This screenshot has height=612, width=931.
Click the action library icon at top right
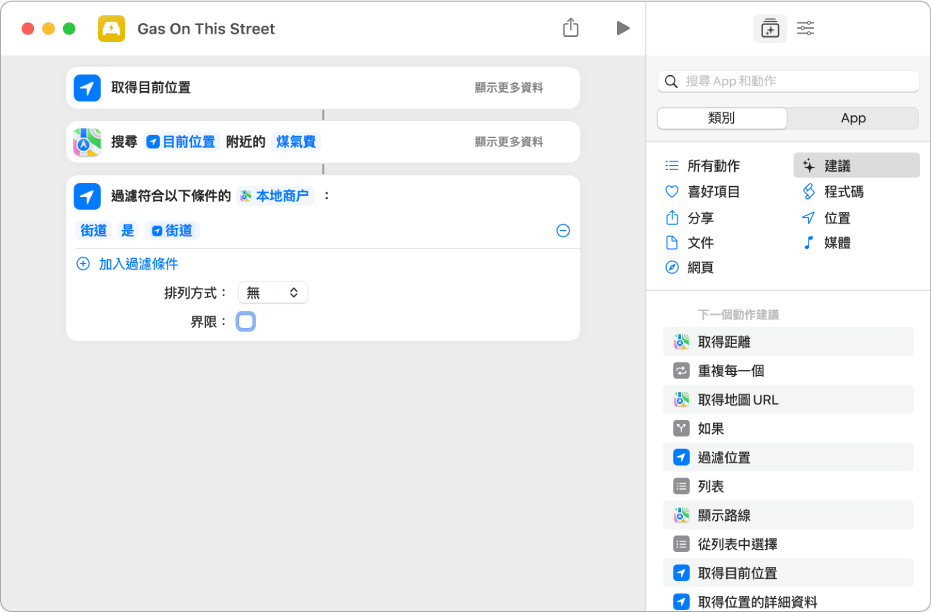pos(770,29)
